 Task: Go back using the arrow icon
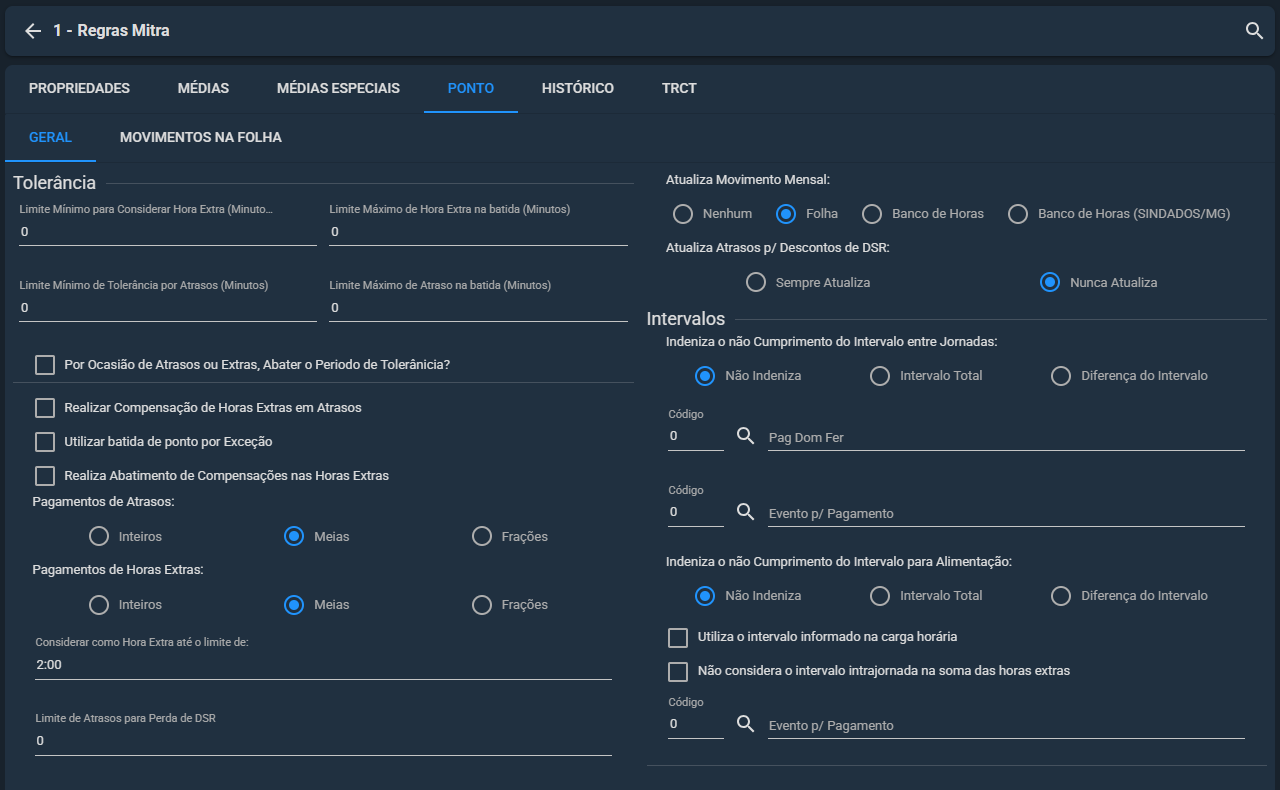pos(33,31)
